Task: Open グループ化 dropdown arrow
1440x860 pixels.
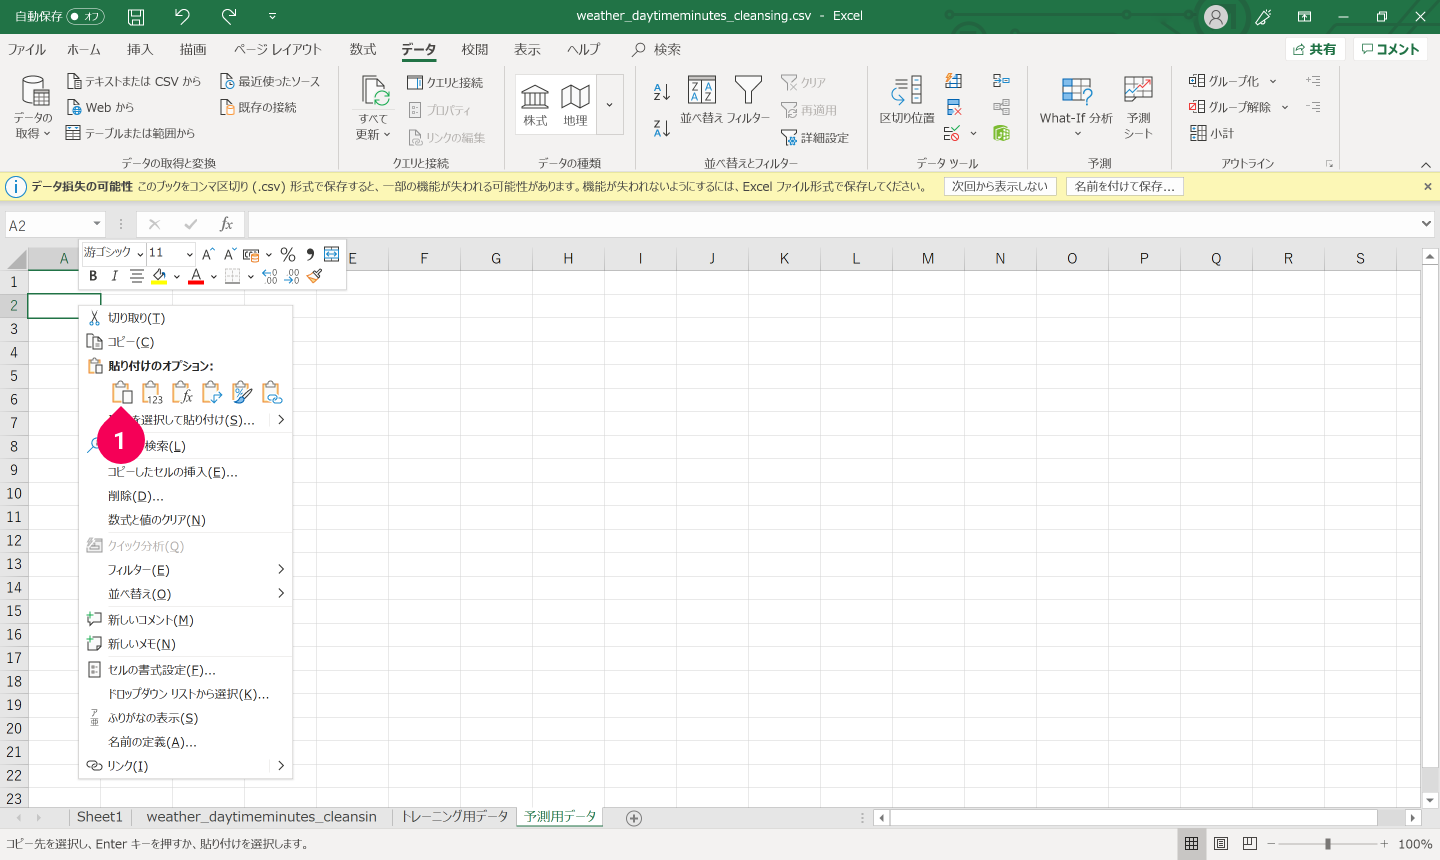Action: coord(1273,81)
